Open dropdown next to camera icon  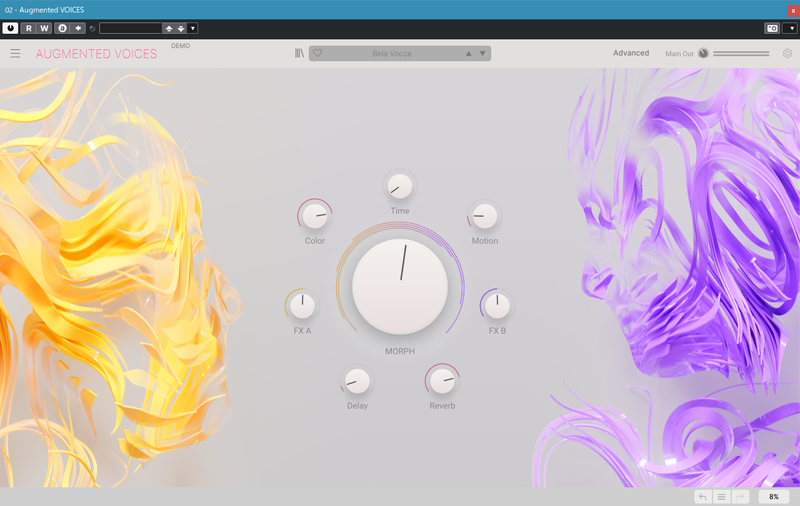(791, 28)
